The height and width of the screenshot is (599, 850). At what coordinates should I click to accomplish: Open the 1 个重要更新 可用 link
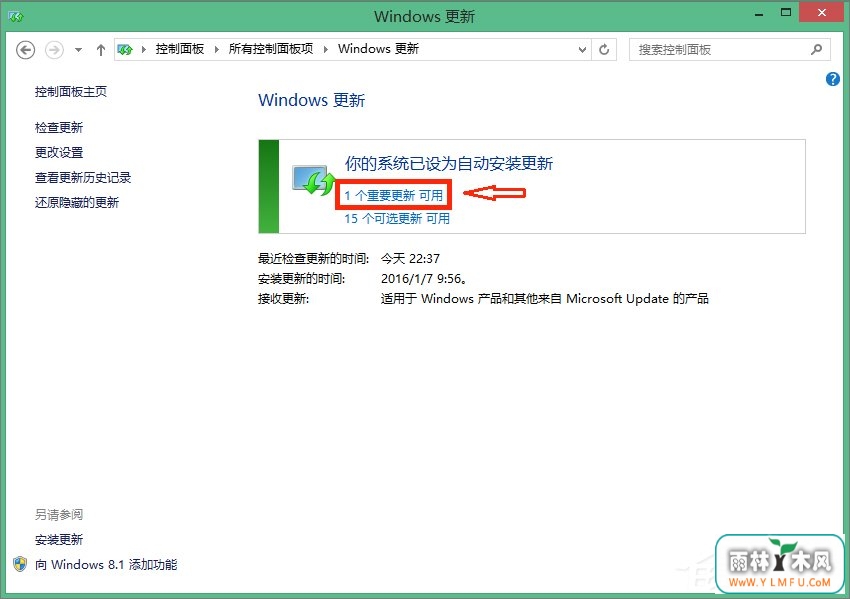click(394, 195)
